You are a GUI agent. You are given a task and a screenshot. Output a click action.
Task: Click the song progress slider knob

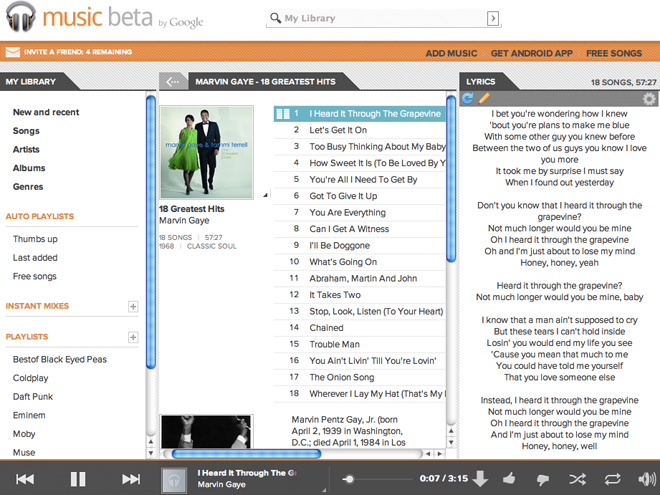coord(349,479)
